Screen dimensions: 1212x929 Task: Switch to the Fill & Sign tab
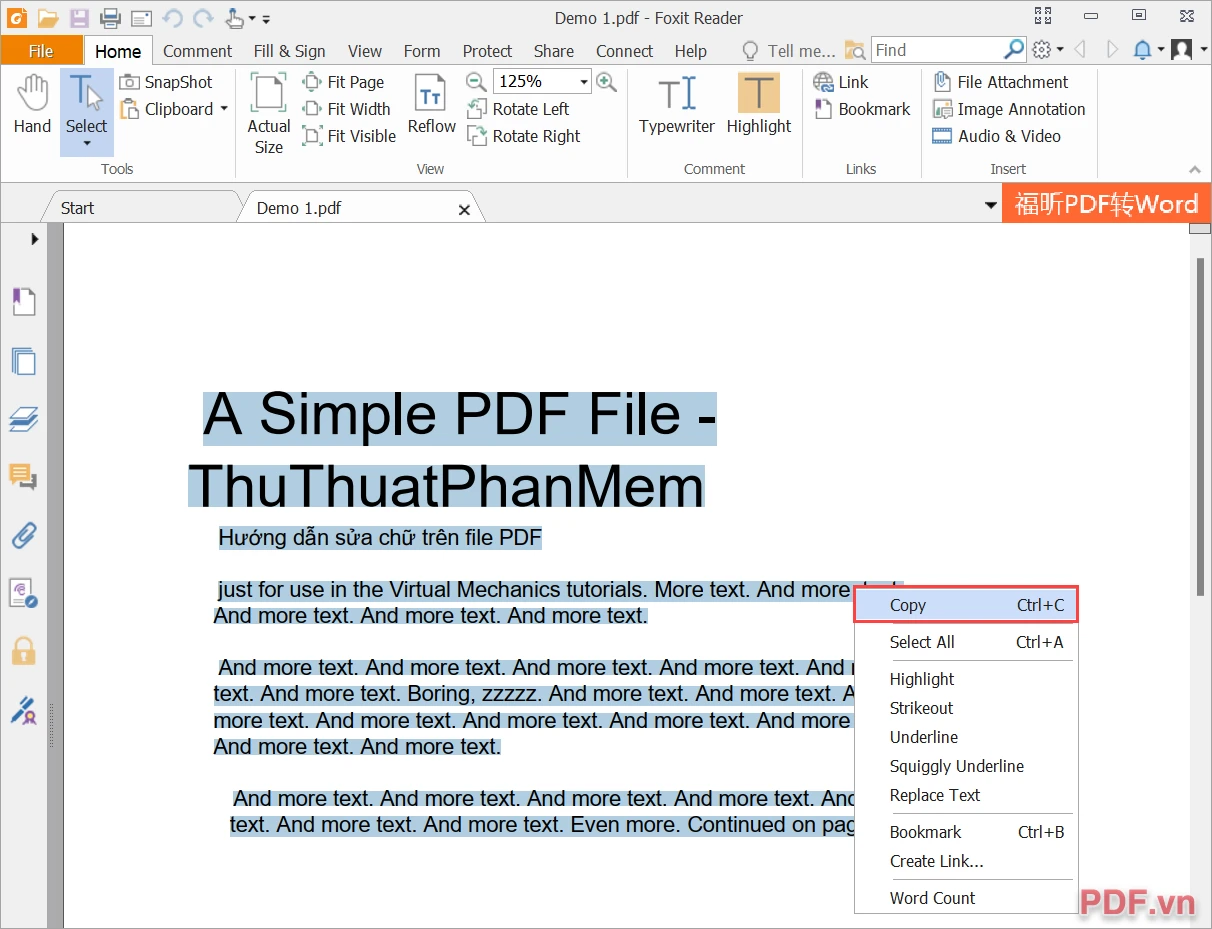point(289,51)
